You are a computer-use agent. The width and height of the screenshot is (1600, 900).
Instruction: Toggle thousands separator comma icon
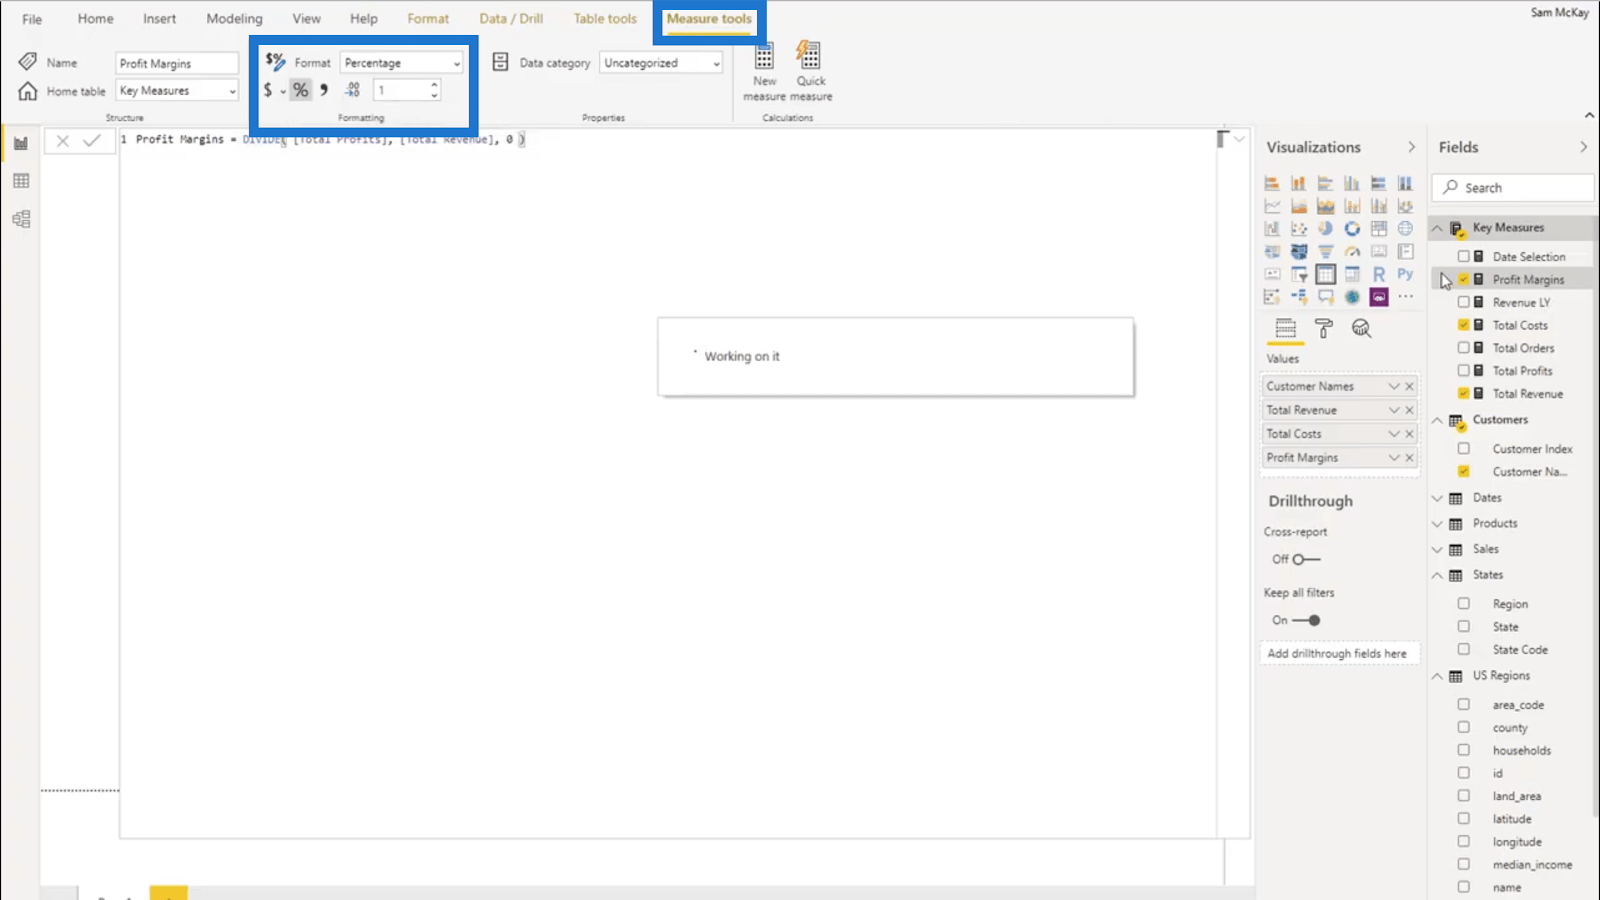[324, 90]
